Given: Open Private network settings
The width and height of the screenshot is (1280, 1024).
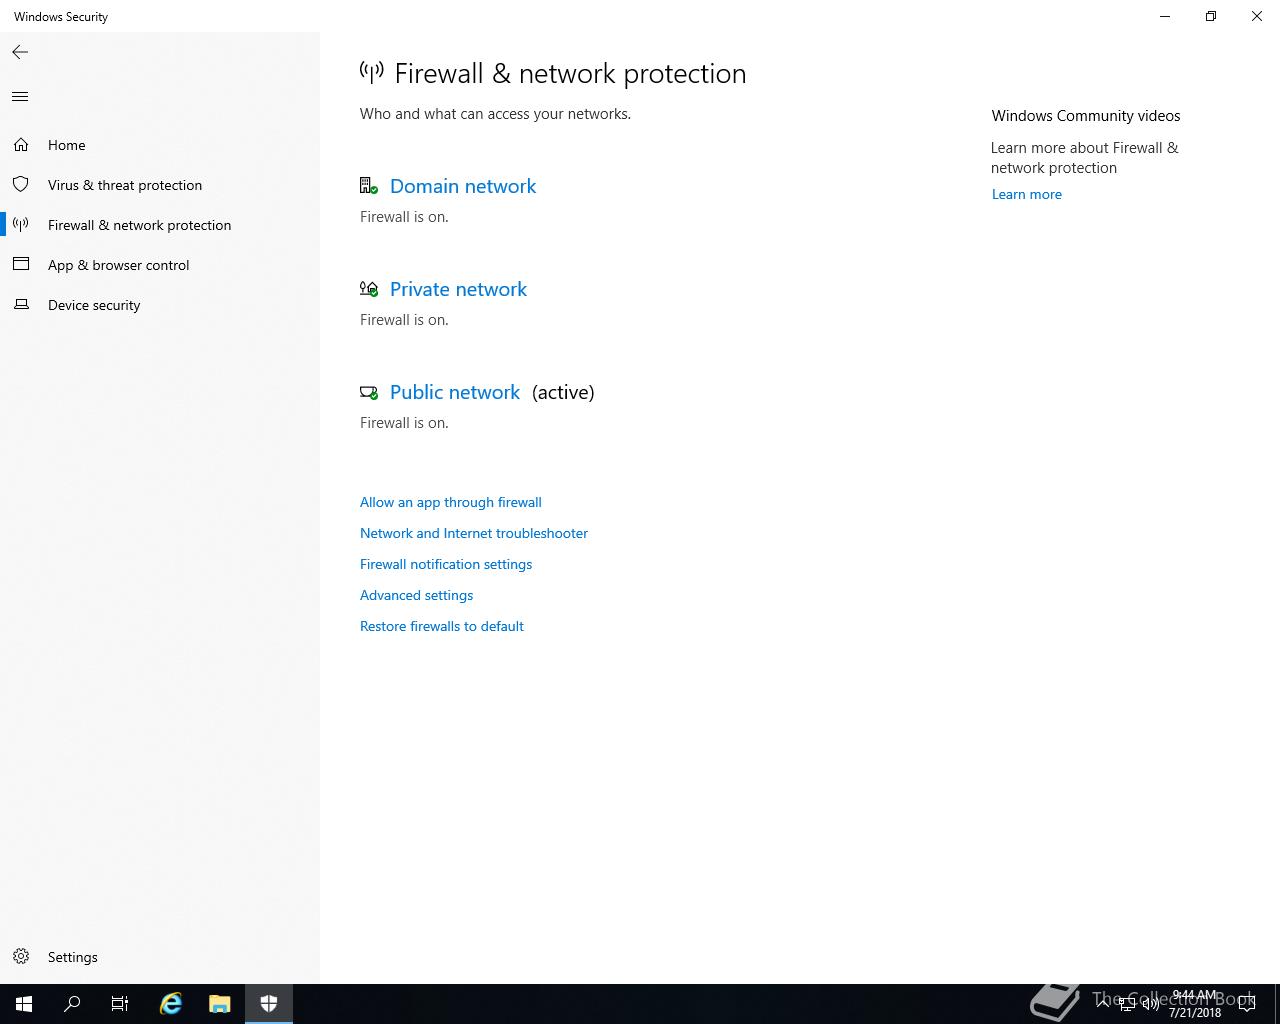Looking at the screenshot, I should point(458,289).
